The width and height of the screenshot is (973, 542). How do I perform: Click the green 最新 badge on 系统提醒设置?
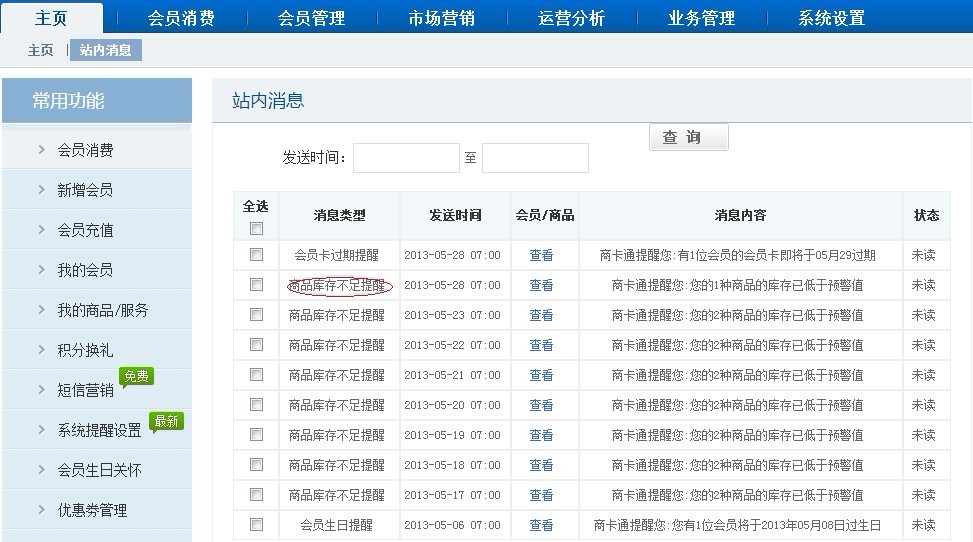(167, 421)
